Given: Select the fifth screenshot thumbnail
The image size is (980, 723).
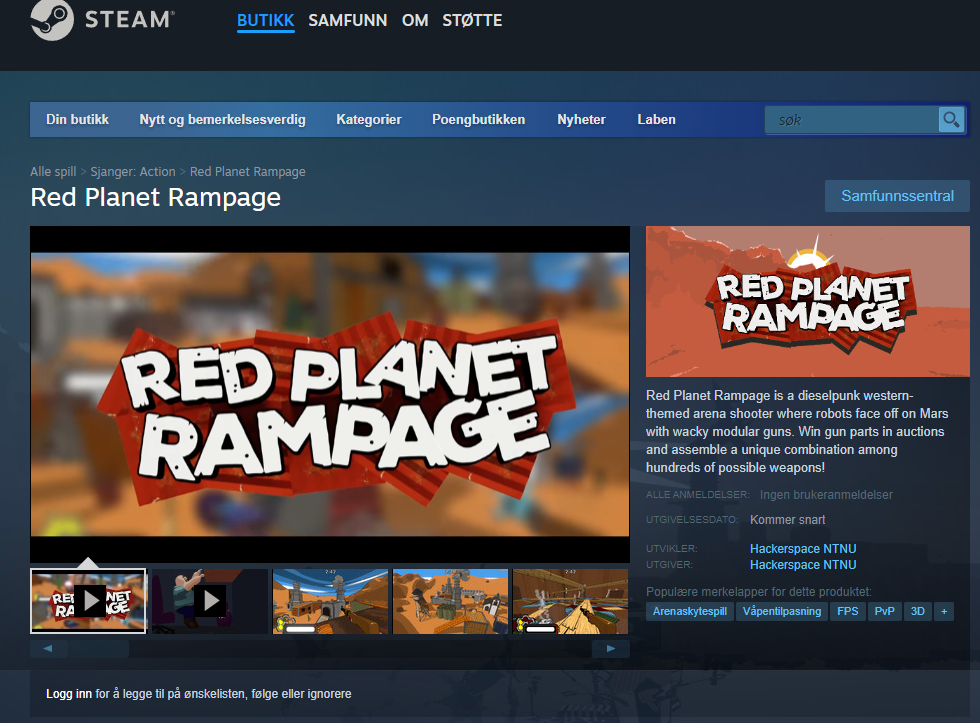Looking at the screenshot, I should pyautogui.click(x=571, y=601).
